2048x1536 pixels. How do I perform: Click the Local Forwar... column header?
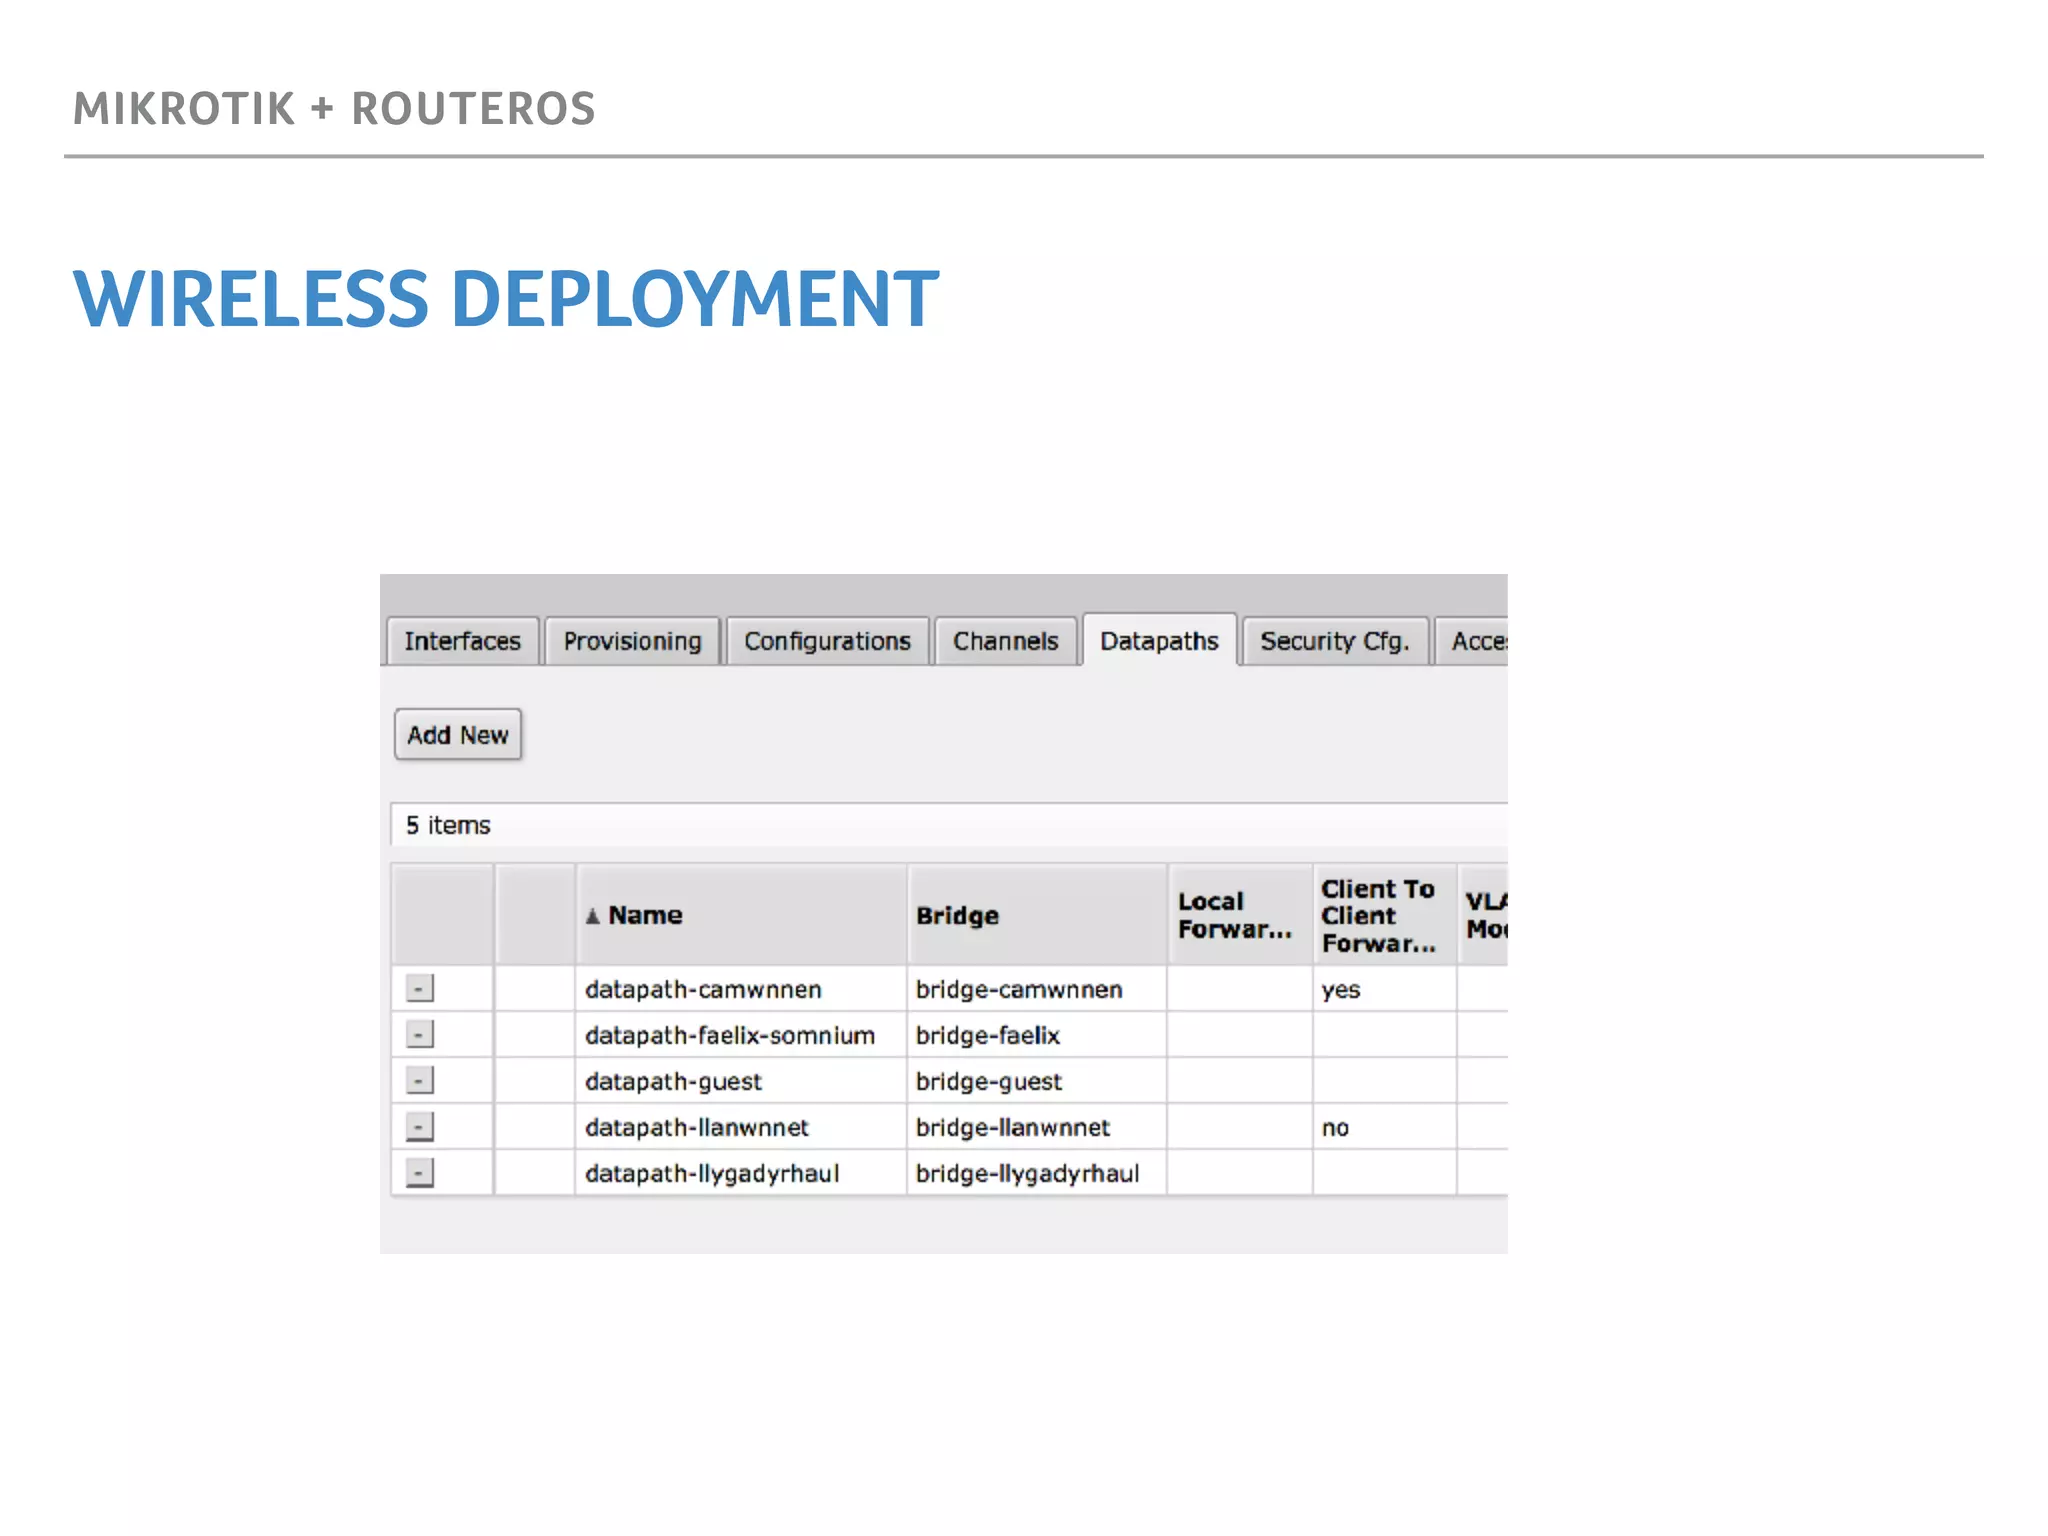click(1240, 915)
